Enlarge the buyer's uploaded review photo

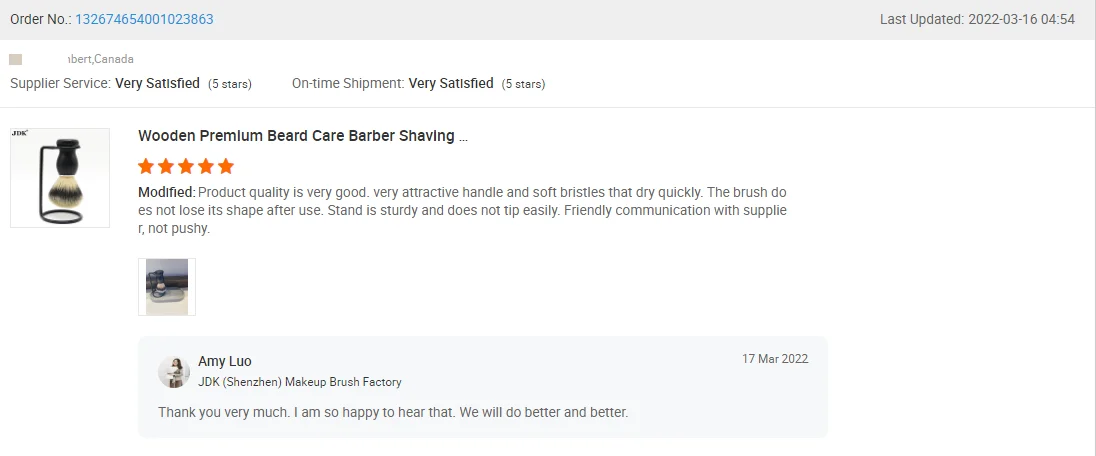(x=167, y=287)
